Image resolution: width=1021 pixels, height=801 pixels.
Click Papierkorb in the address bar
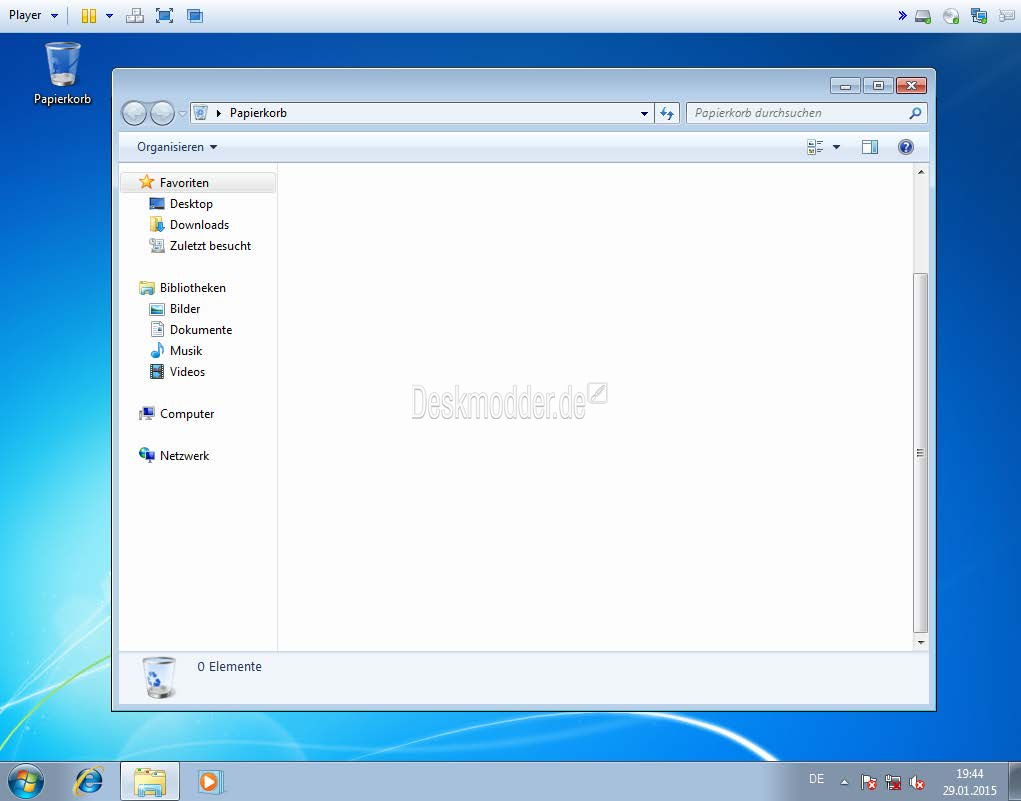[258, 113]
